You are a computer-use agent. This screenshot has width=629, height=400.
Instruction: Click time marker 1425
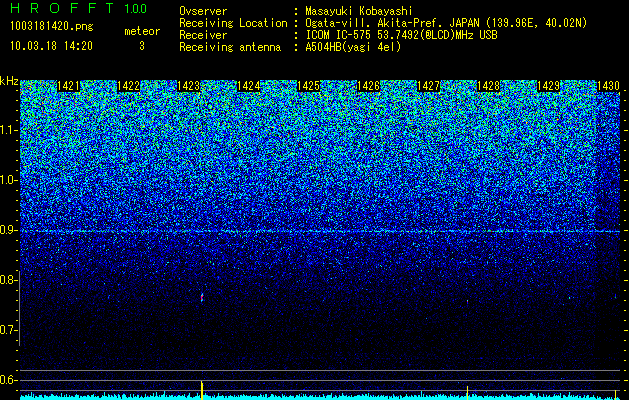[x=308, y=86]
